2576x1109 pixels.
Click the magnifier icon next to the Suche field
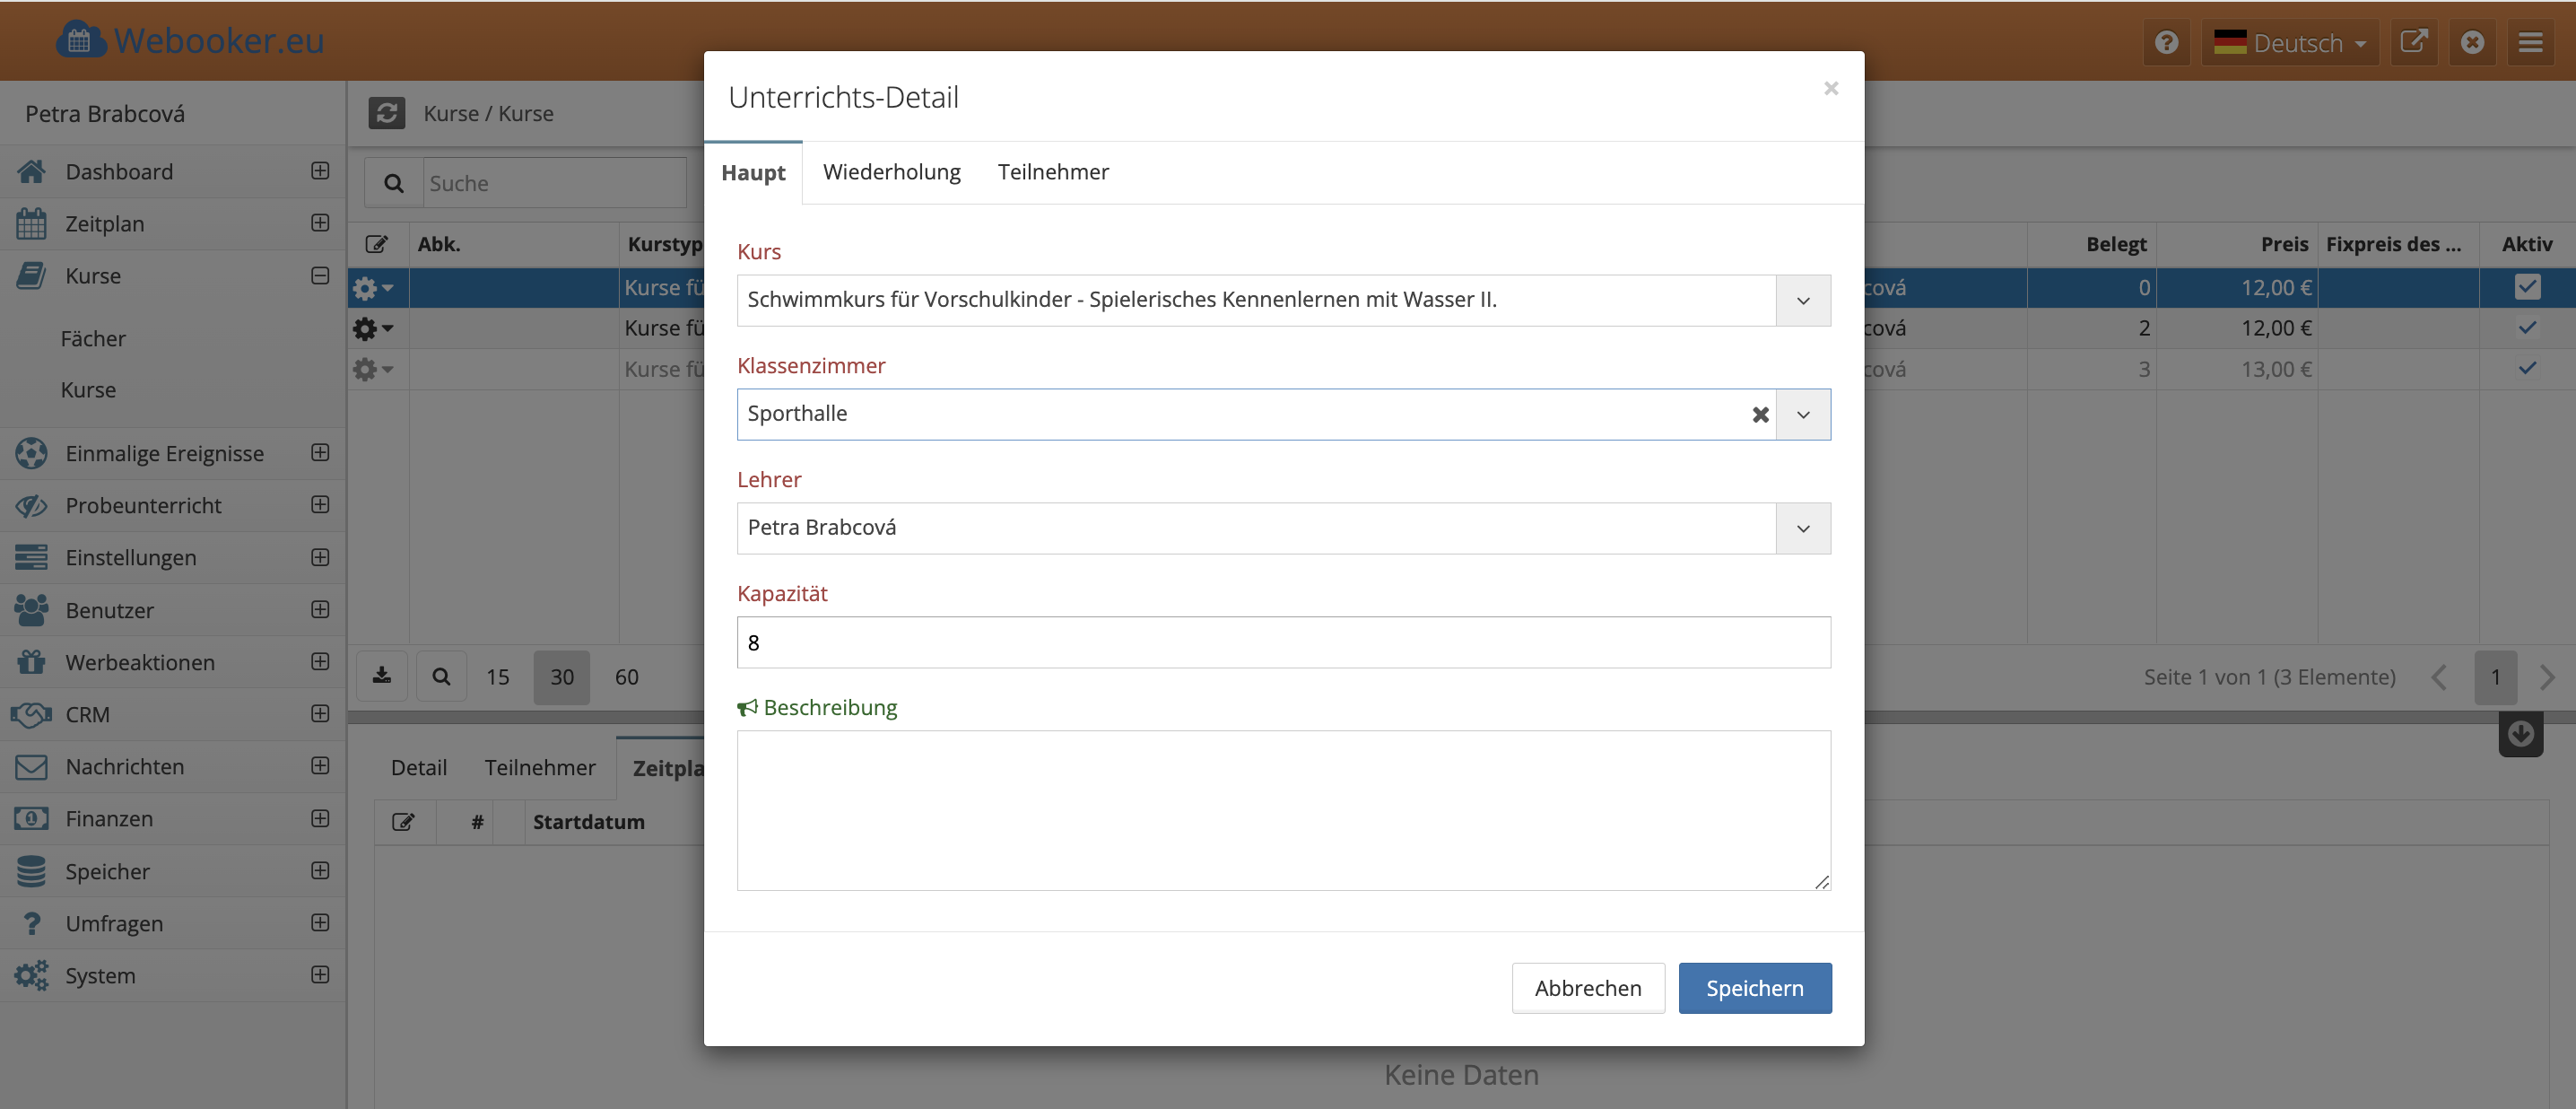point(394,183)
